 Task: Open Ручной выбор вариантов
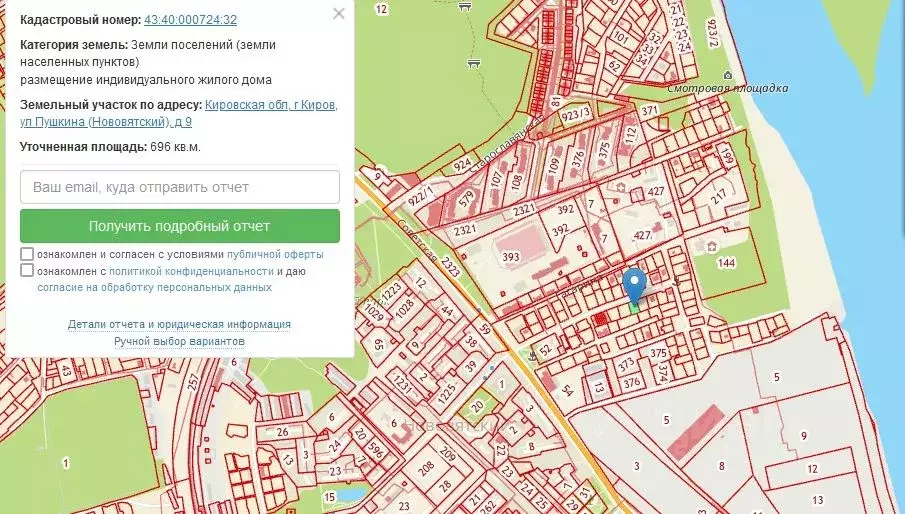pos(179,341)
